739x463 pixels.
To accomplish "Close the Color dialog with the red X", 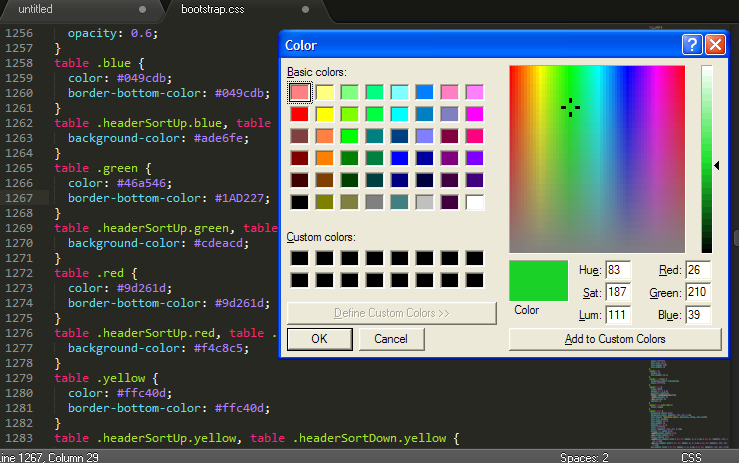I will tap(715, 45).
